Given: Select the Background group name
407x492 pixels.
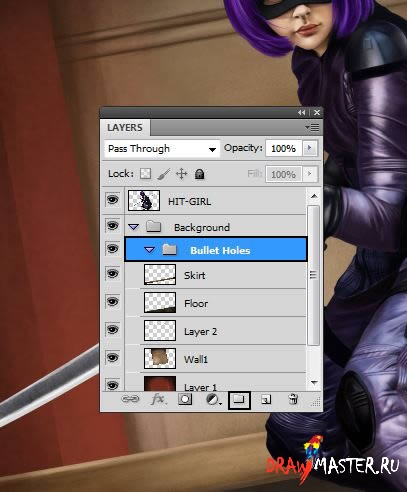Looking at the screenshot, I should pyautogui.click(x=202, y=227).
